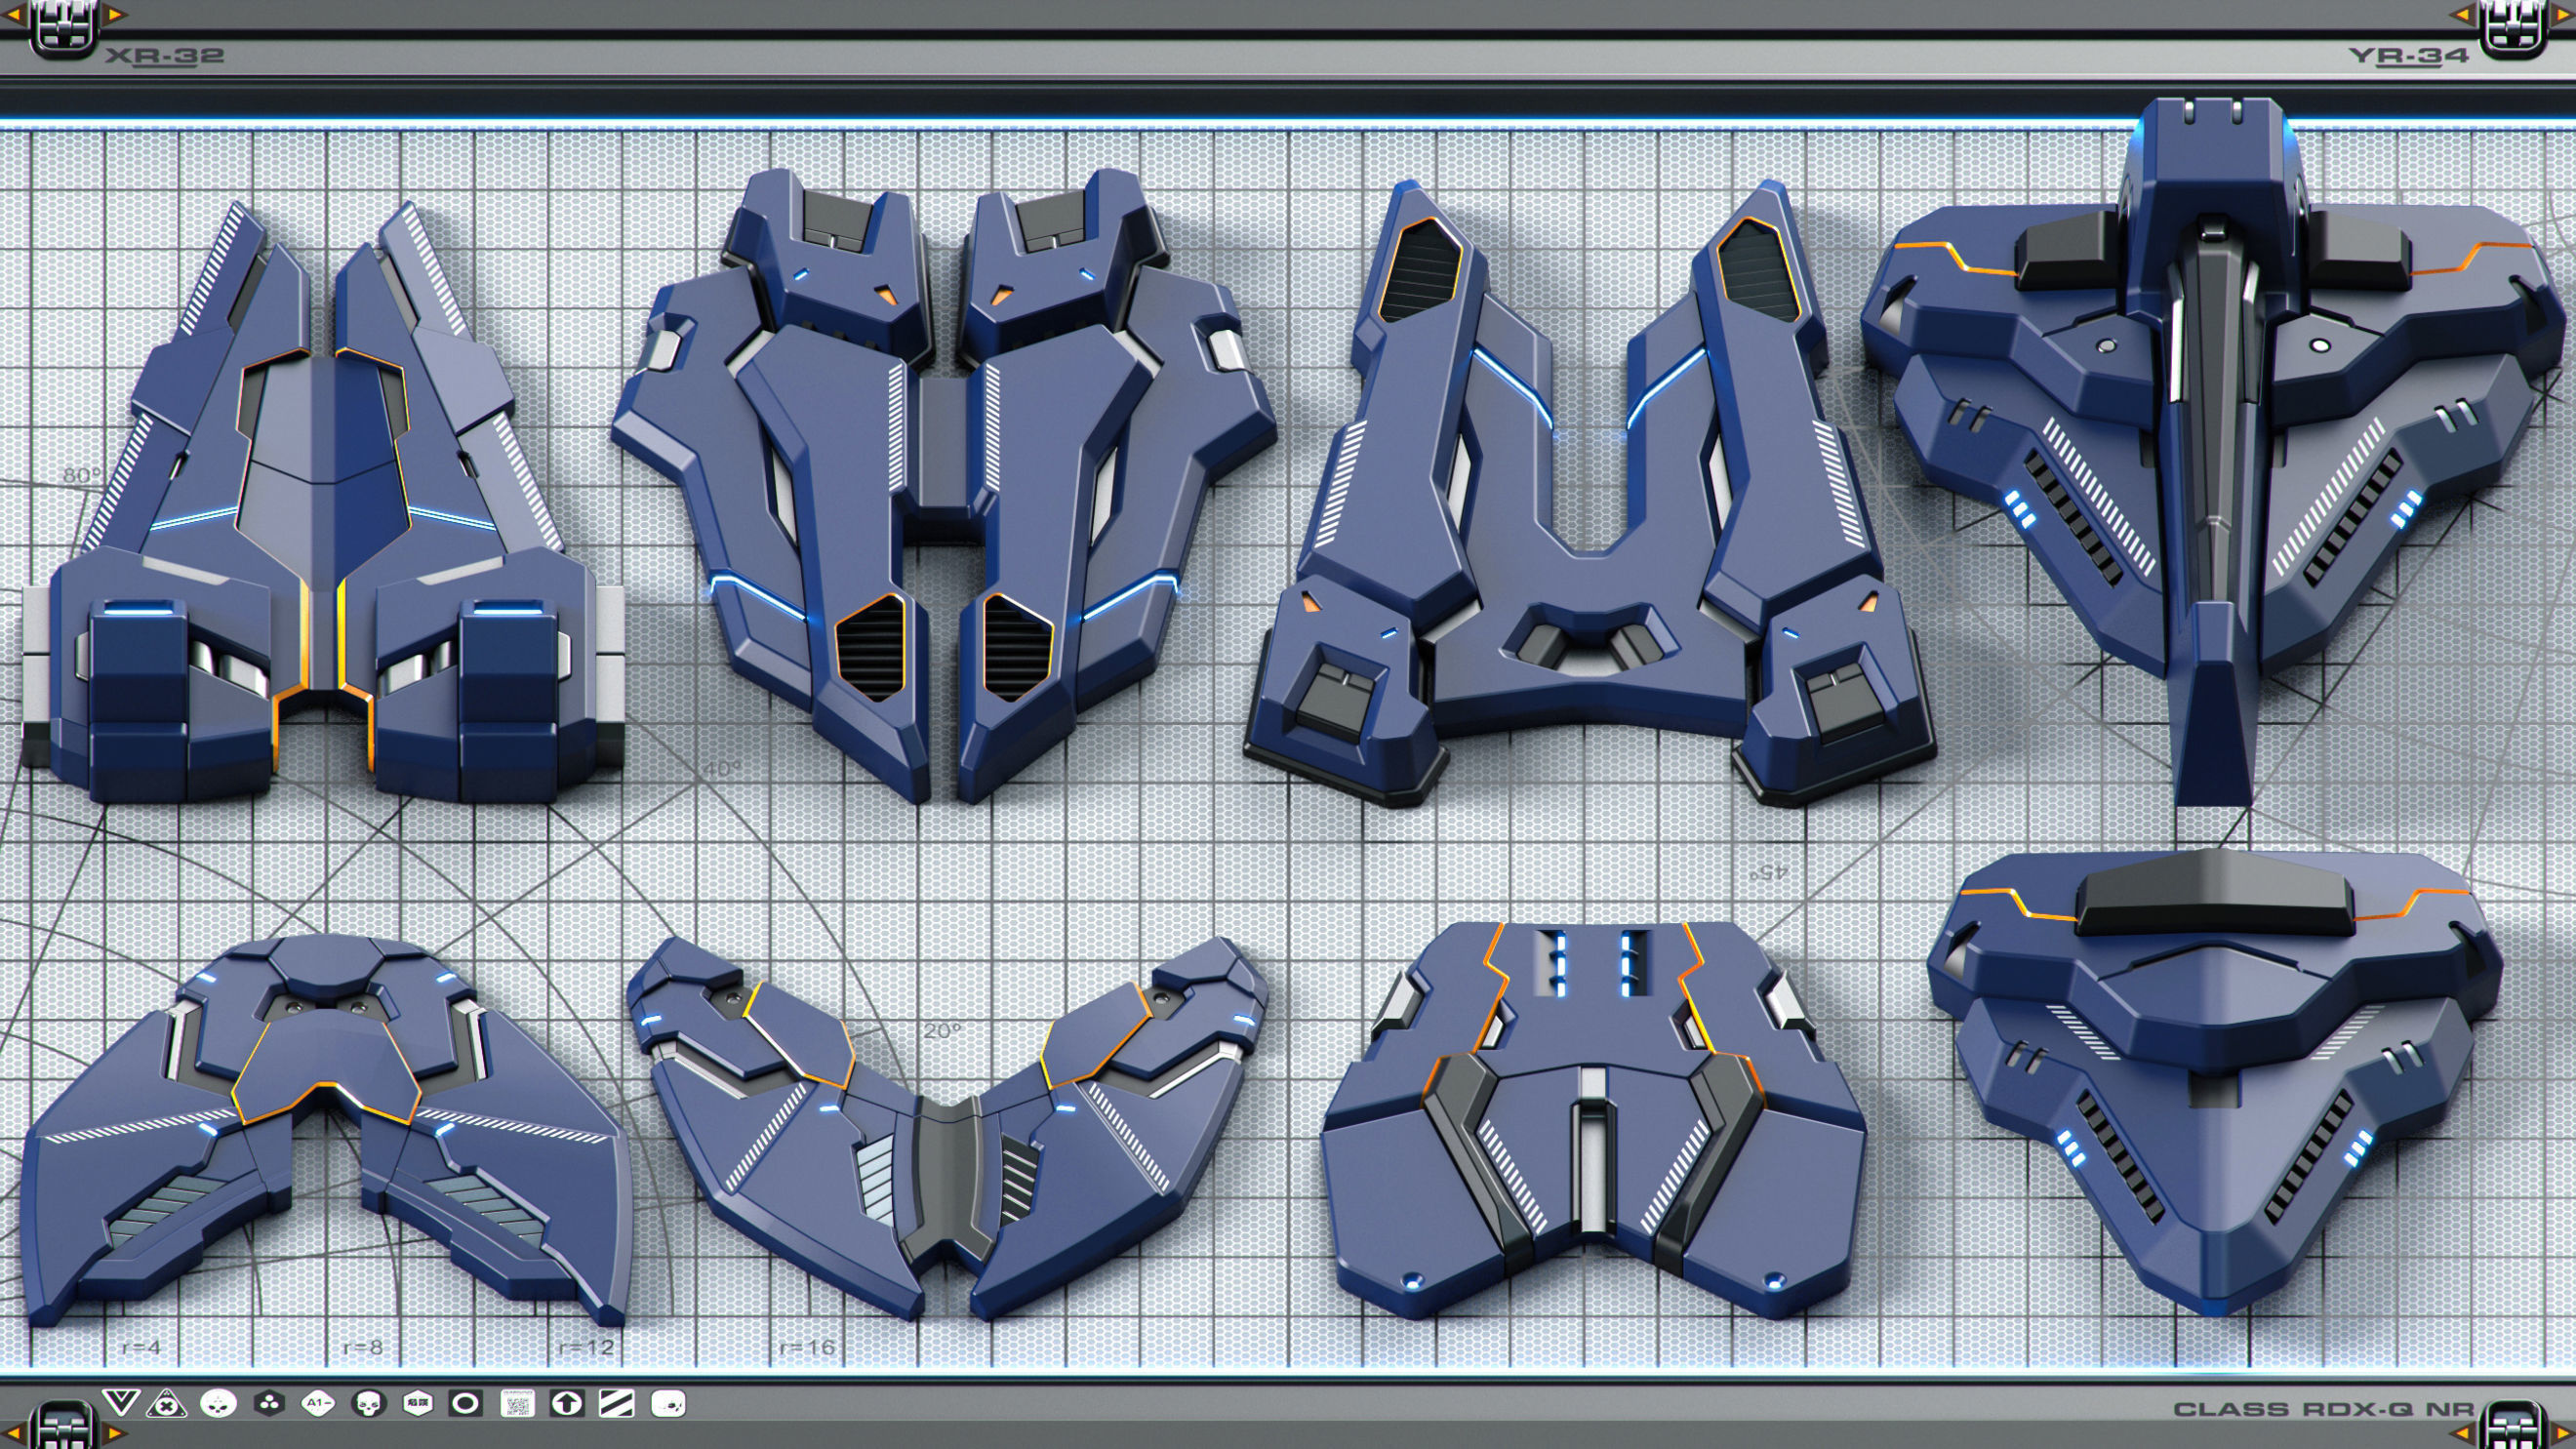Click the hexagon icon with Chinese characters
Image resolution: width=2576 pixels, height=1449 pixels.
(x=417, y=1405)
